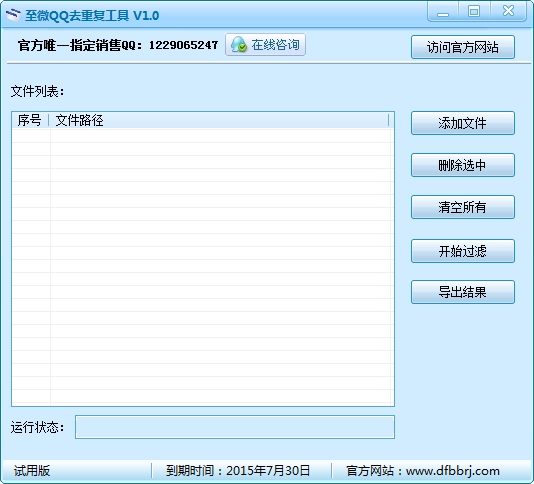Viewport: 534px width, 484px height.
Task: Click the first empty row of file list
Action: pos(202,136)
